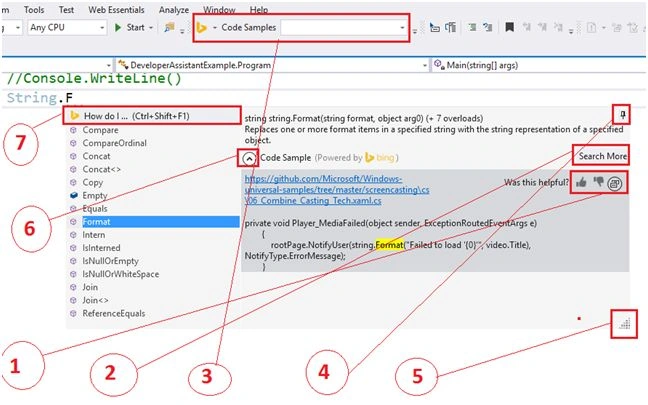Click the cube icon beside Compare
This screenshot has height=405, width=648.
[x=73, y=130]
